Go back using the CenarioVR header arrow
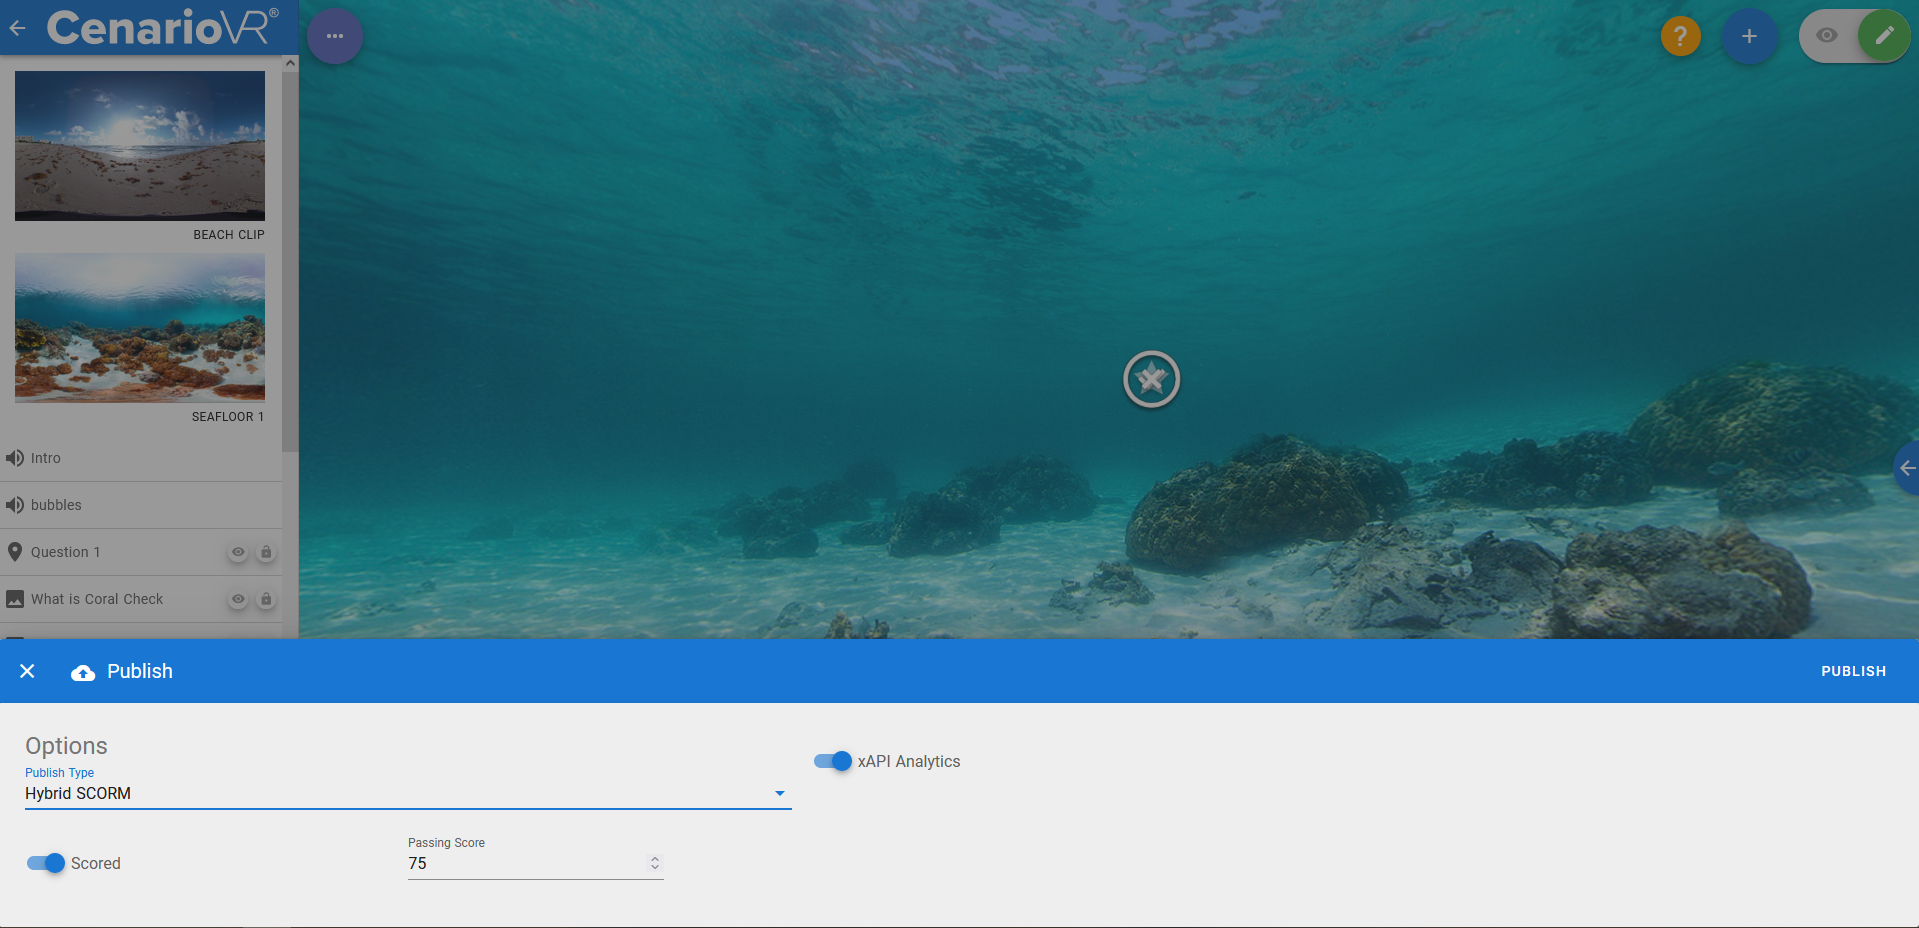This screenshot has height=928, width=1919. [x=18, y=28]
